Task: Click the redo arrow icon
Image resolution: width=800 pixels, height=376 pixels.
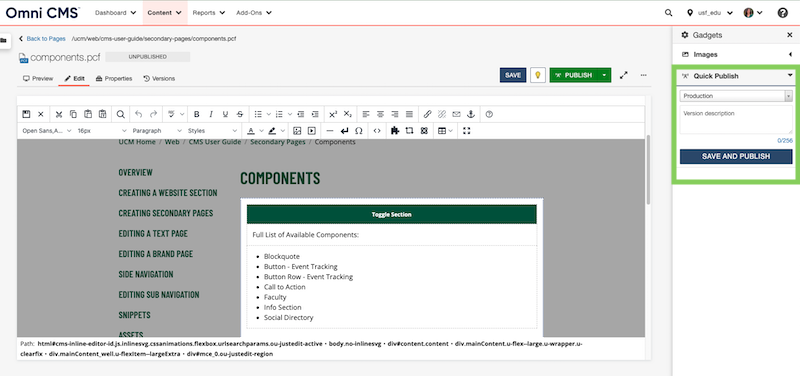Action: (x=153, y=114)
